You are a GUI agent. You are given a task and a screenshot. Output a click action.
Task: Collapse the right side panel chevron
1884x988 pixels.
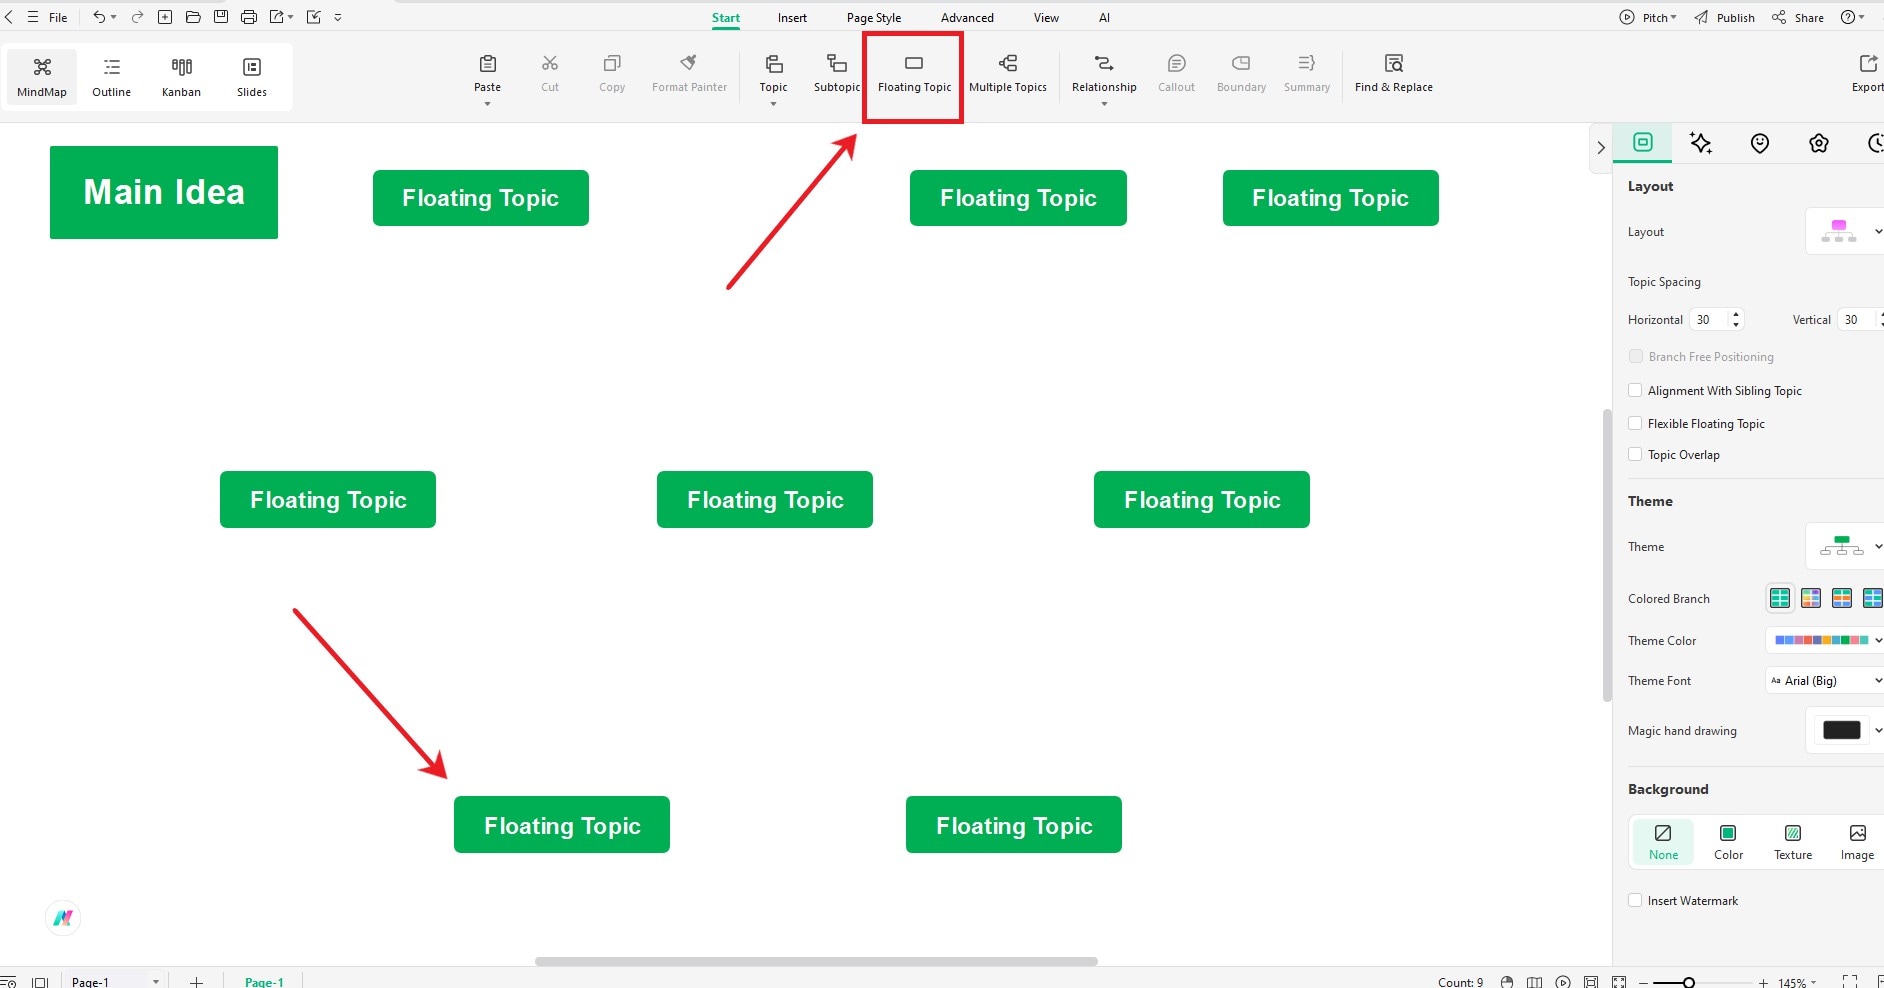[x=1601, y=147]
